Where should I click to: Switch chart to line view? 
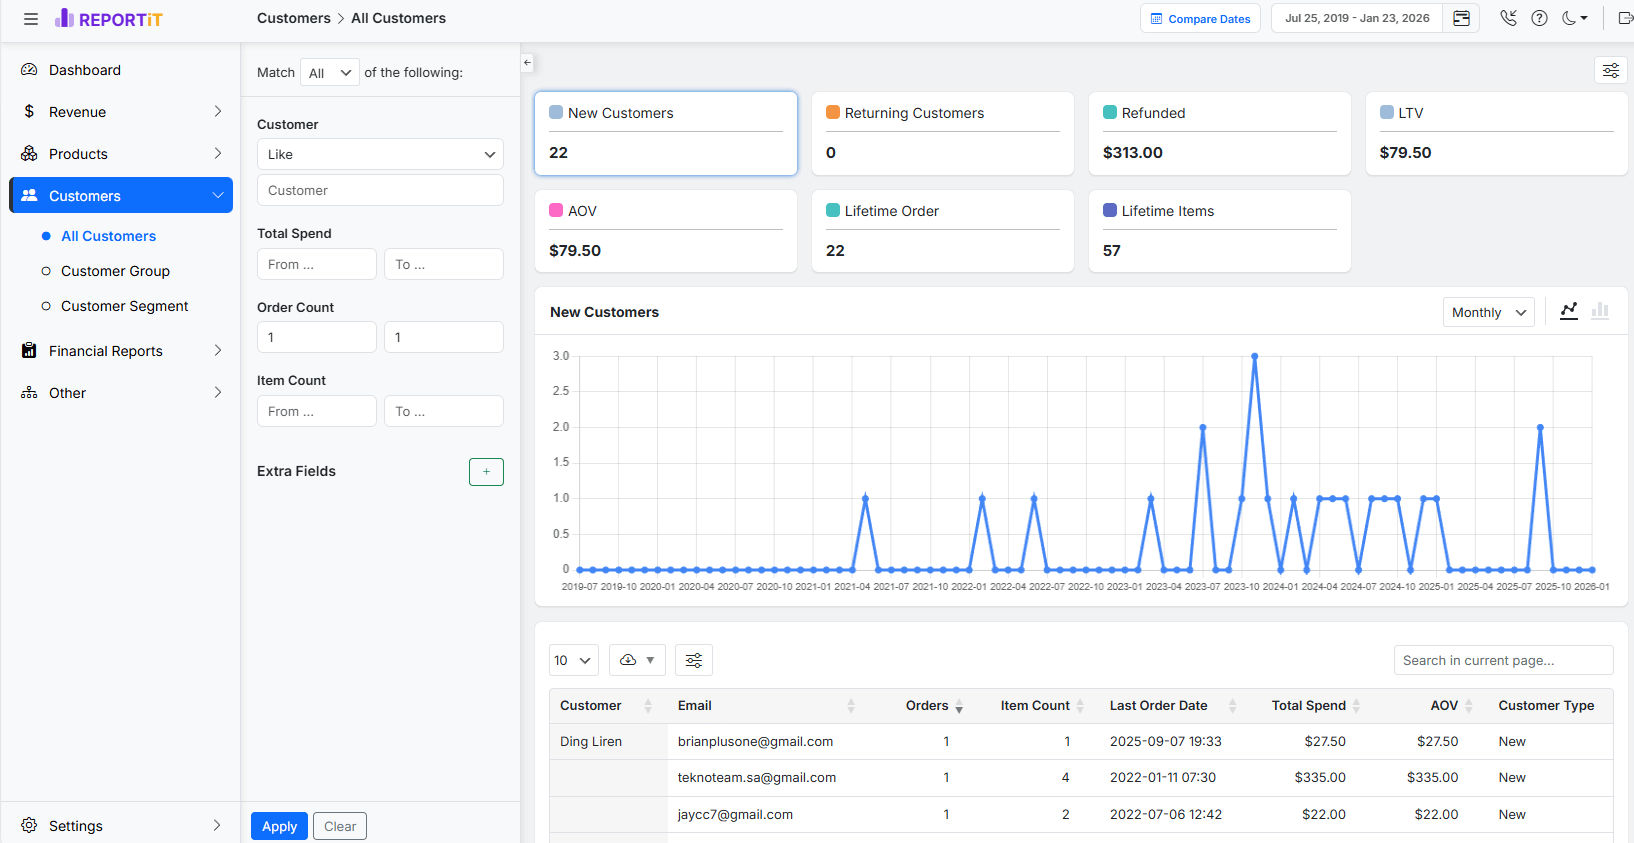[1568, 311]
